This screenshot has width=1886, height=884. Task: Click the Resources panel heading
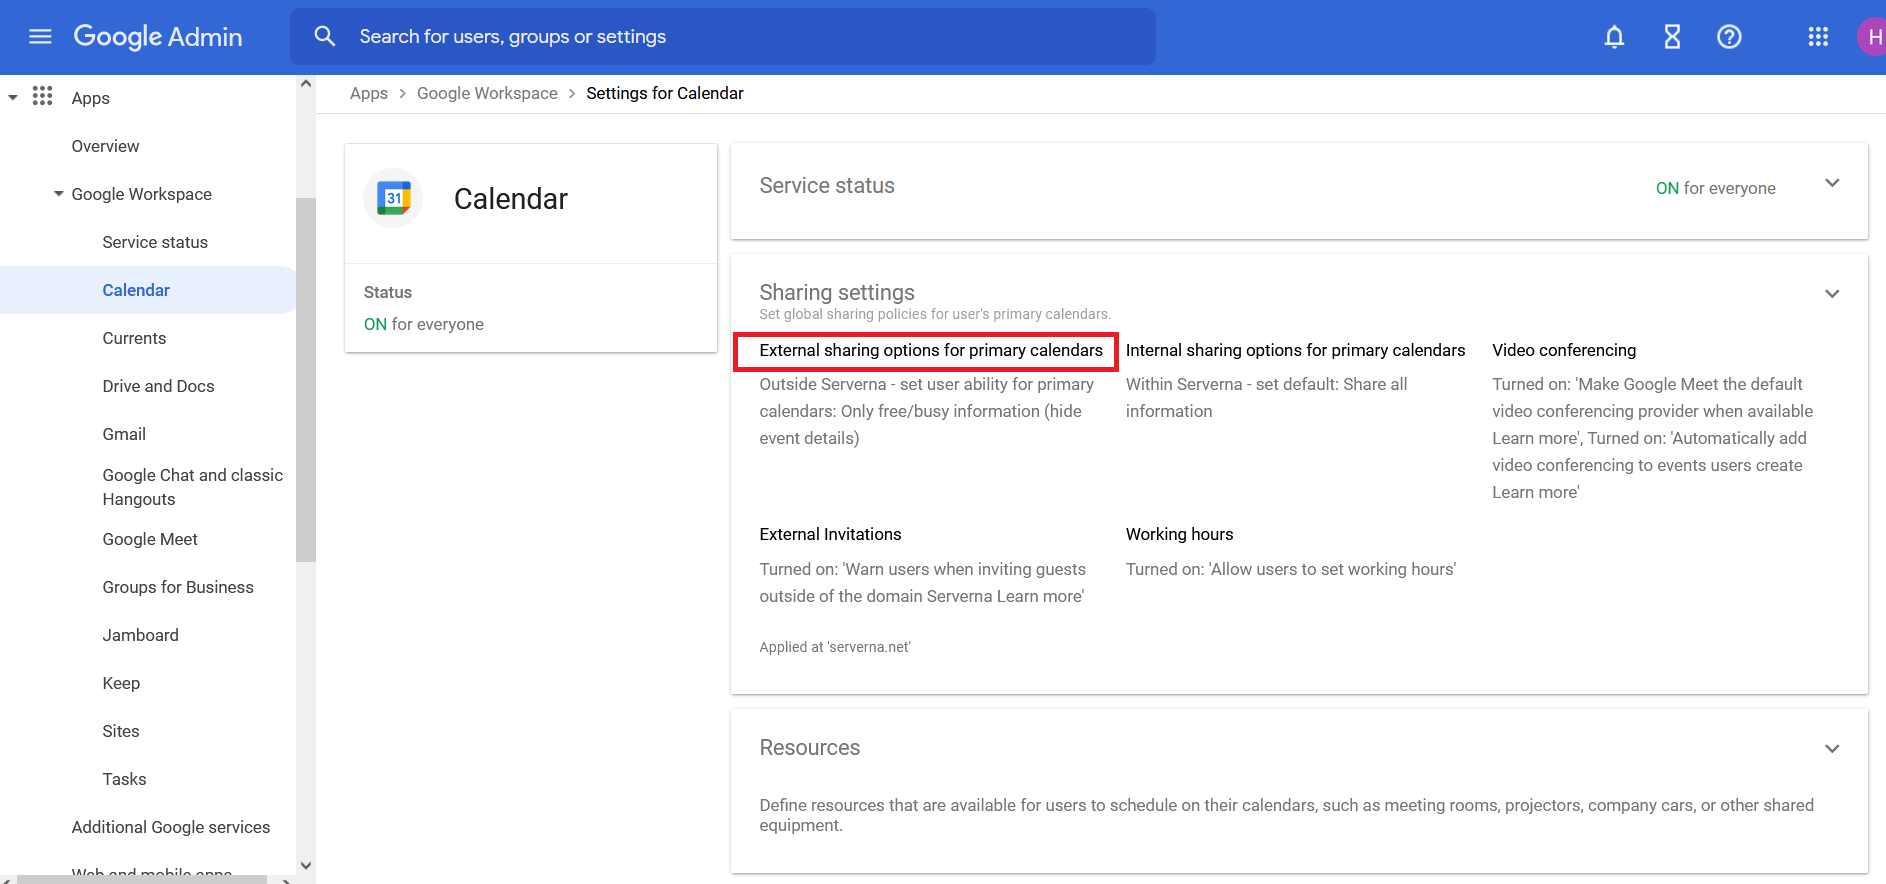809,747
